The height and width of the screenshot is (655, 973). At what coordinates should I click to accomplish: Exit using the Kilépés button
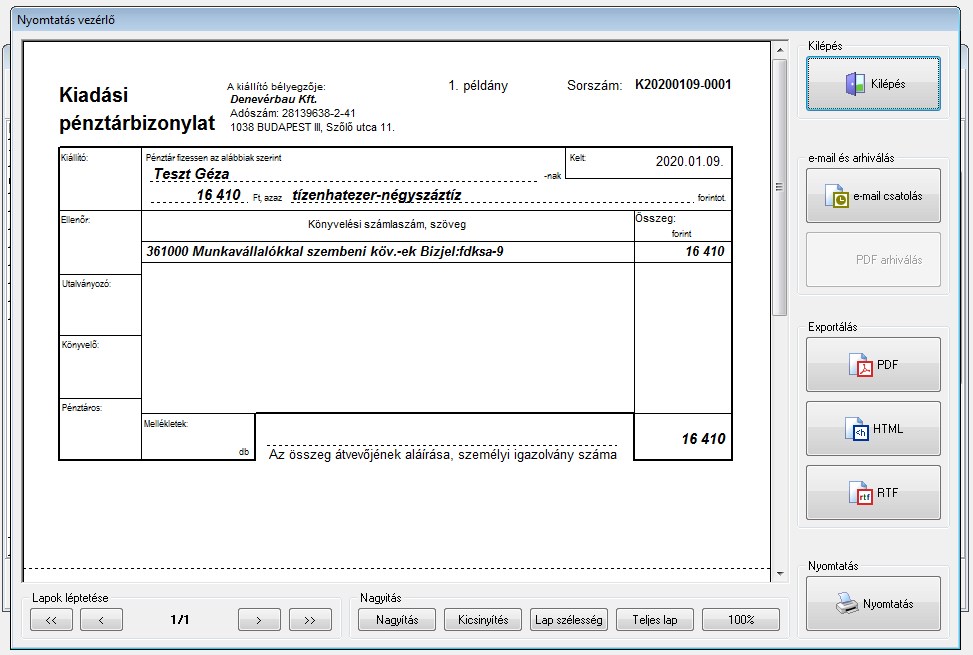coord(873,84)
